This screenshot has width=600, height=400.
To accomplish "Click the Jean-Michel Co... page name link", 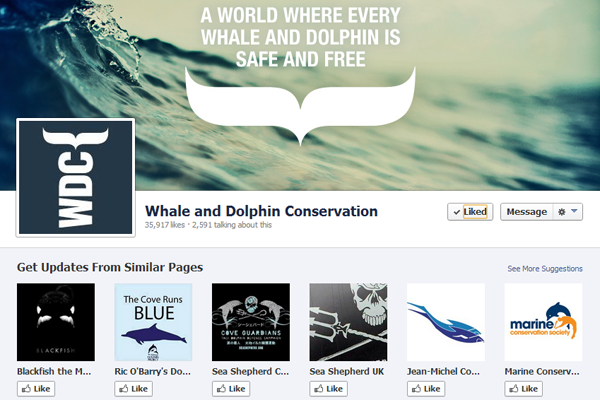I will [443, 371].
